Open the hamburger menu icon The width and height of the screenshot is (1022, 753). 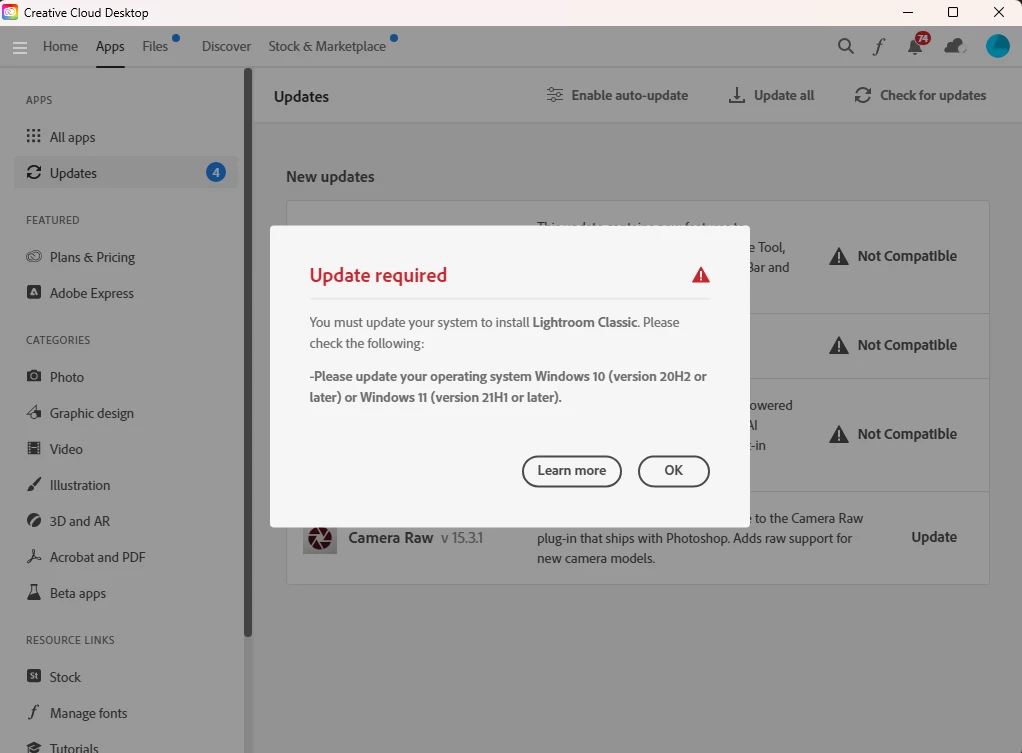coord(20,48)
